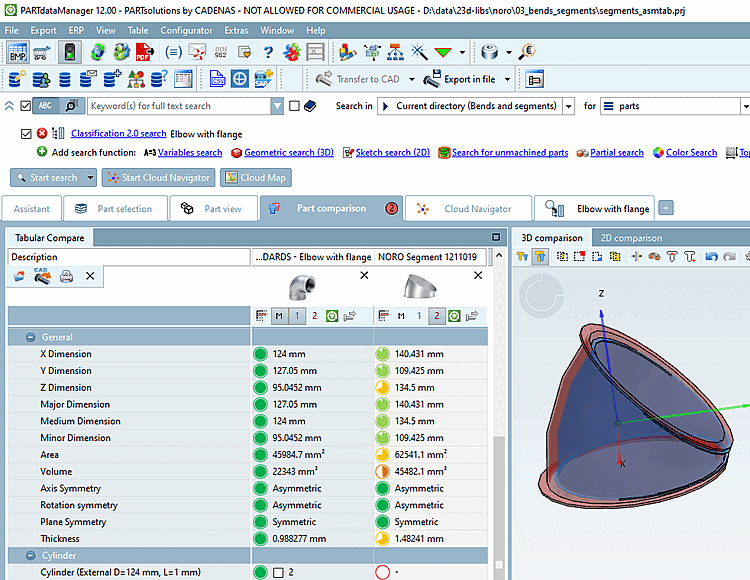Toggle the checkbox next to the book icon
This screenshot has height=580, width=750.
coord(294,106)
